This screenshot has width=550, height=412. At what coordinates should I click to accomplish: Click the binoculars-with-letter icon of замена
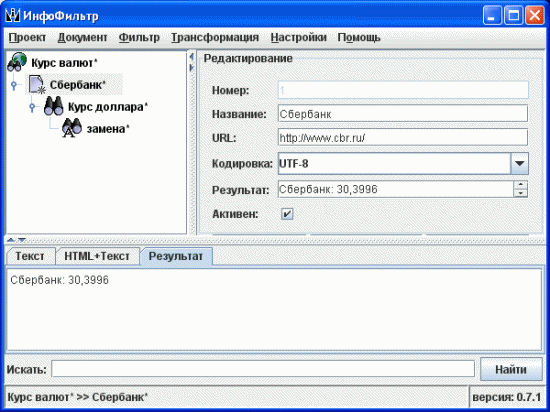point(72,128)
